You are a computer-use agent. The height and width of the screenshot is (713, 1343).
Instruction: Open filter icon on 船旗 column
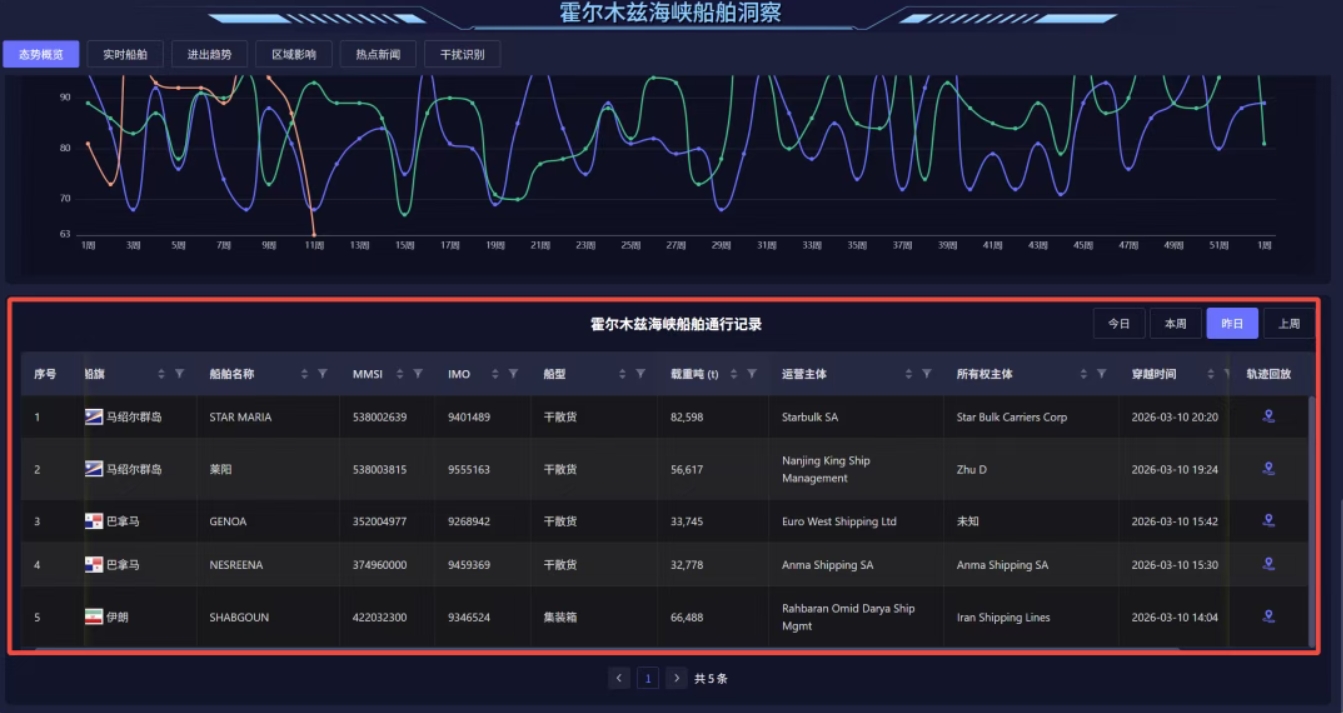(180, 374)
